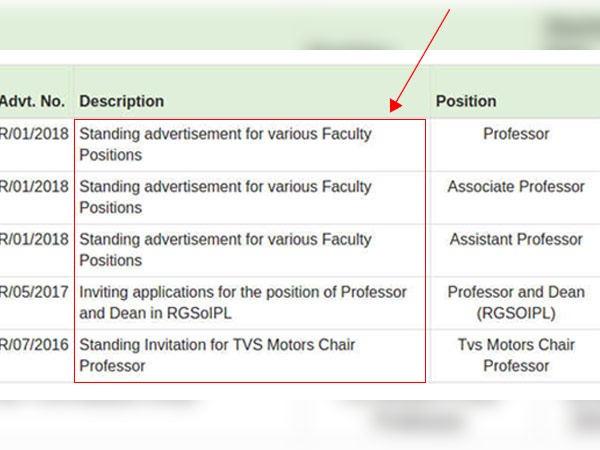Click the red arrow annotation head
The image size is (600, 450).
coord(395,106)
